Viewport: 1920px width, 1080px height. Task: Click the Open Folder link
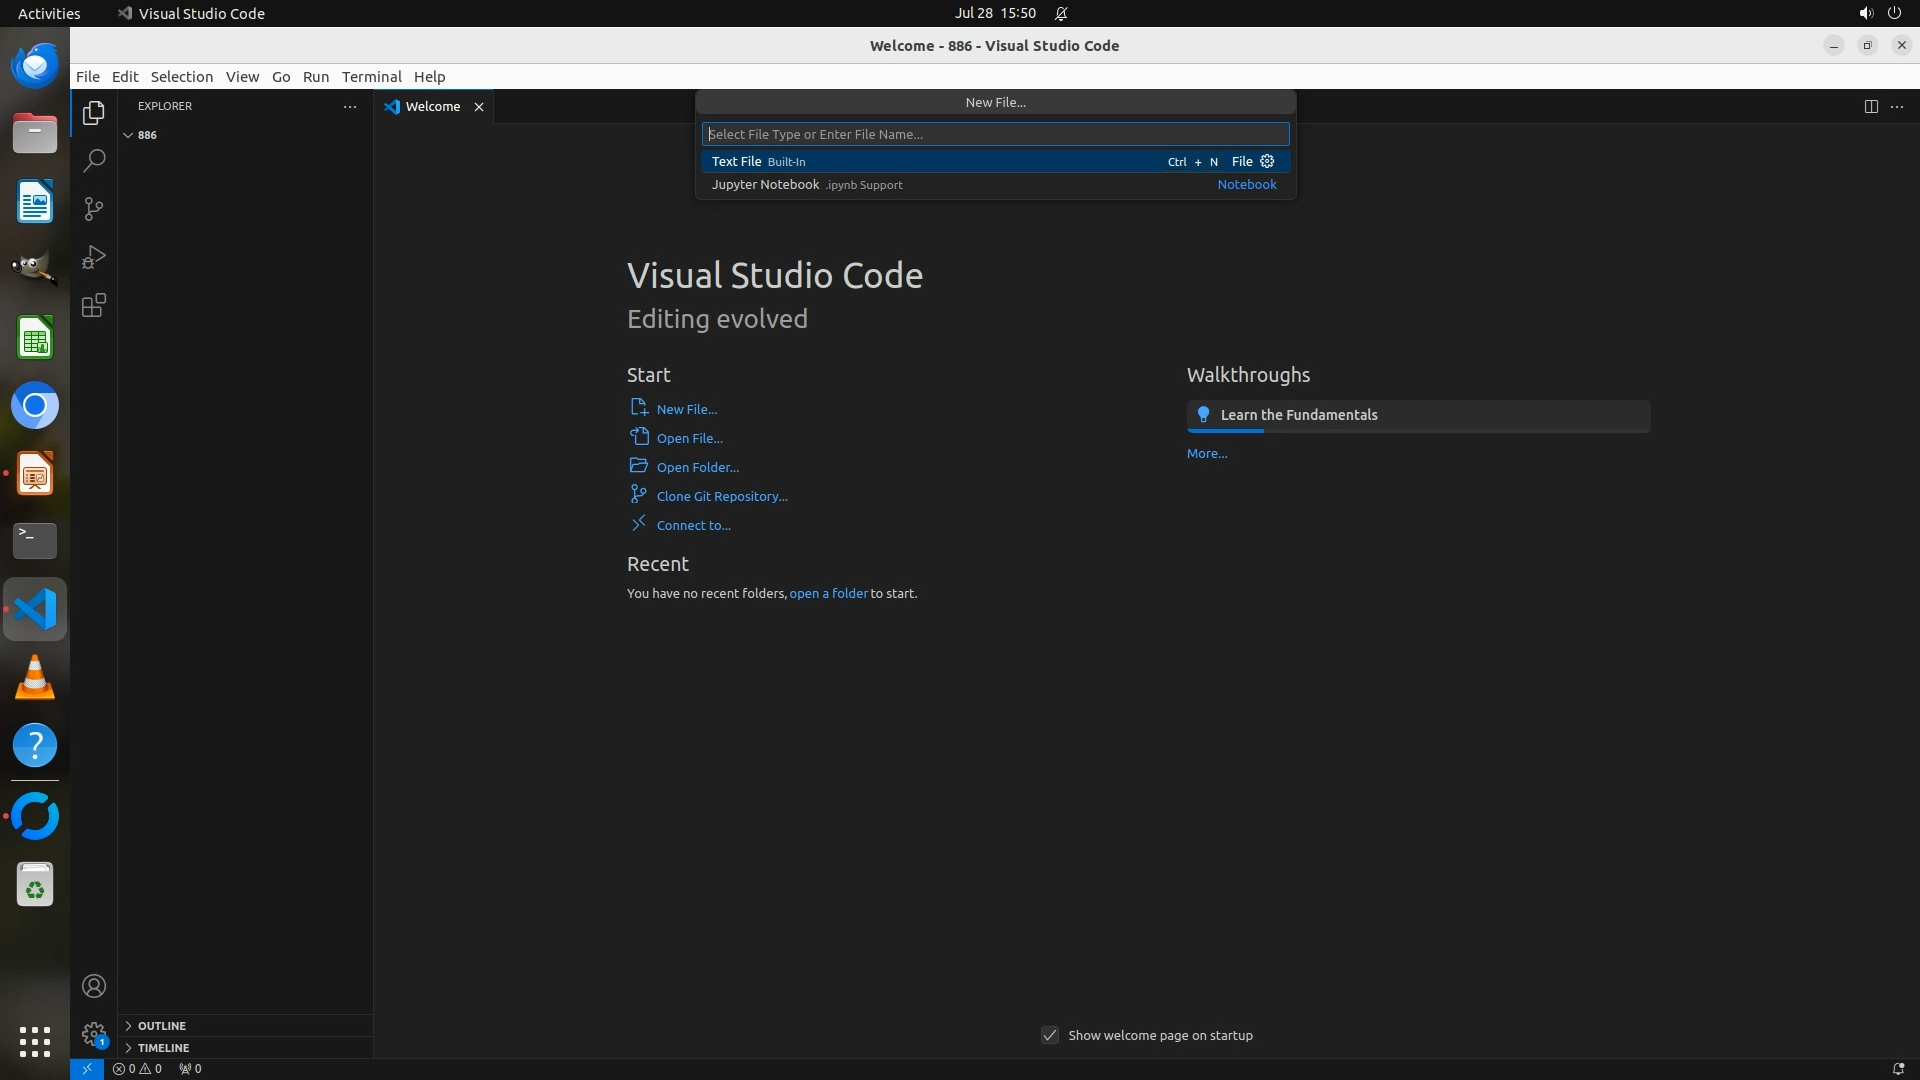coord(697,467)
